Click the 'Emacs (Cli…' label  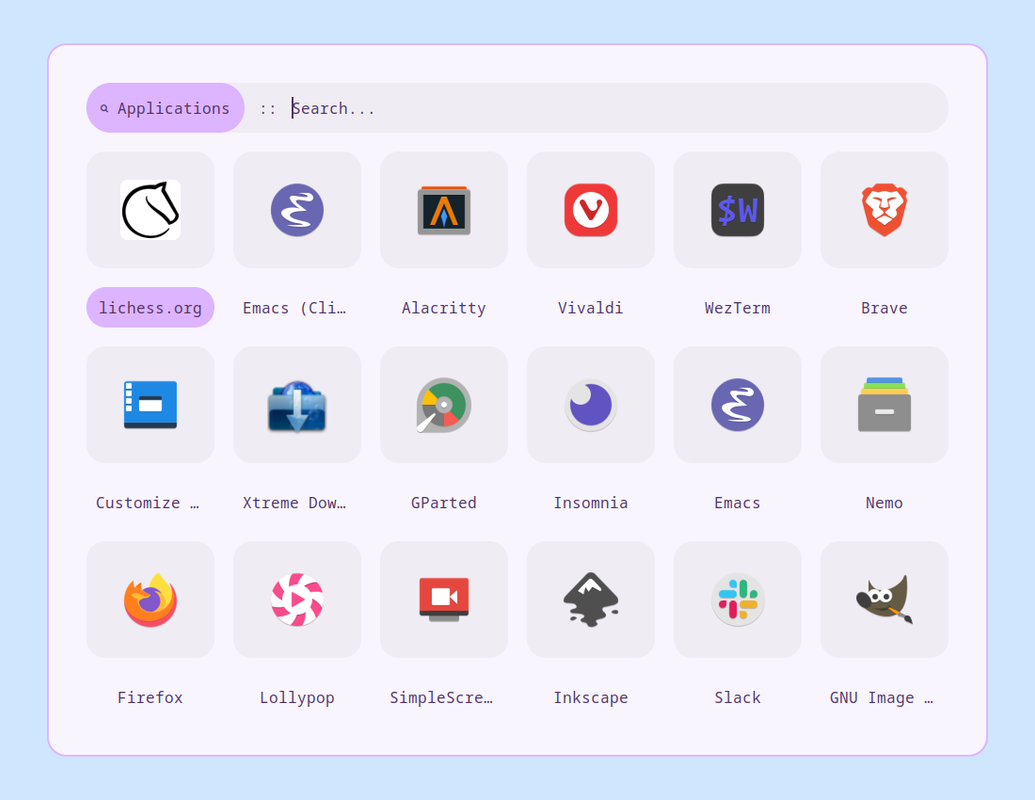(294, 308)
